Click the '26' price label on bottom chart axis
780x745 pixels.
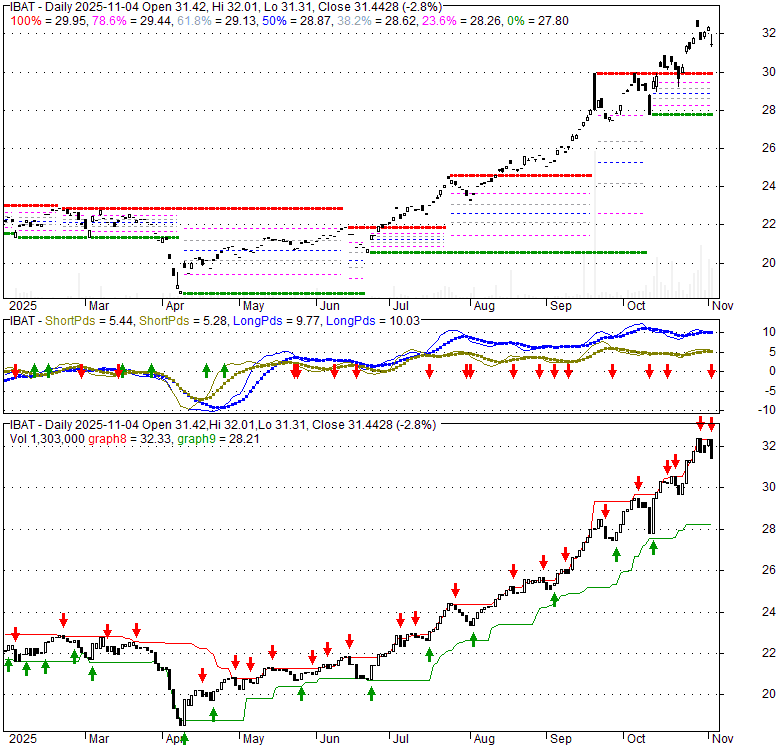coord(769,570)
